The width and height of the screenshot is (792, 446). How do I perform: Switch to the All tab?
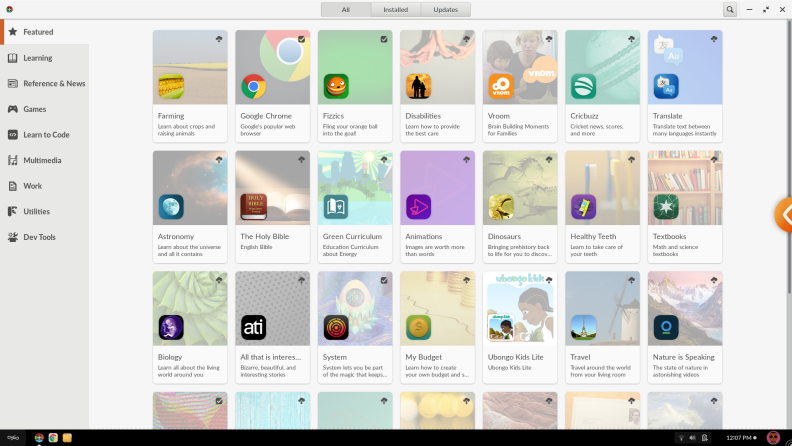point(345,10)
